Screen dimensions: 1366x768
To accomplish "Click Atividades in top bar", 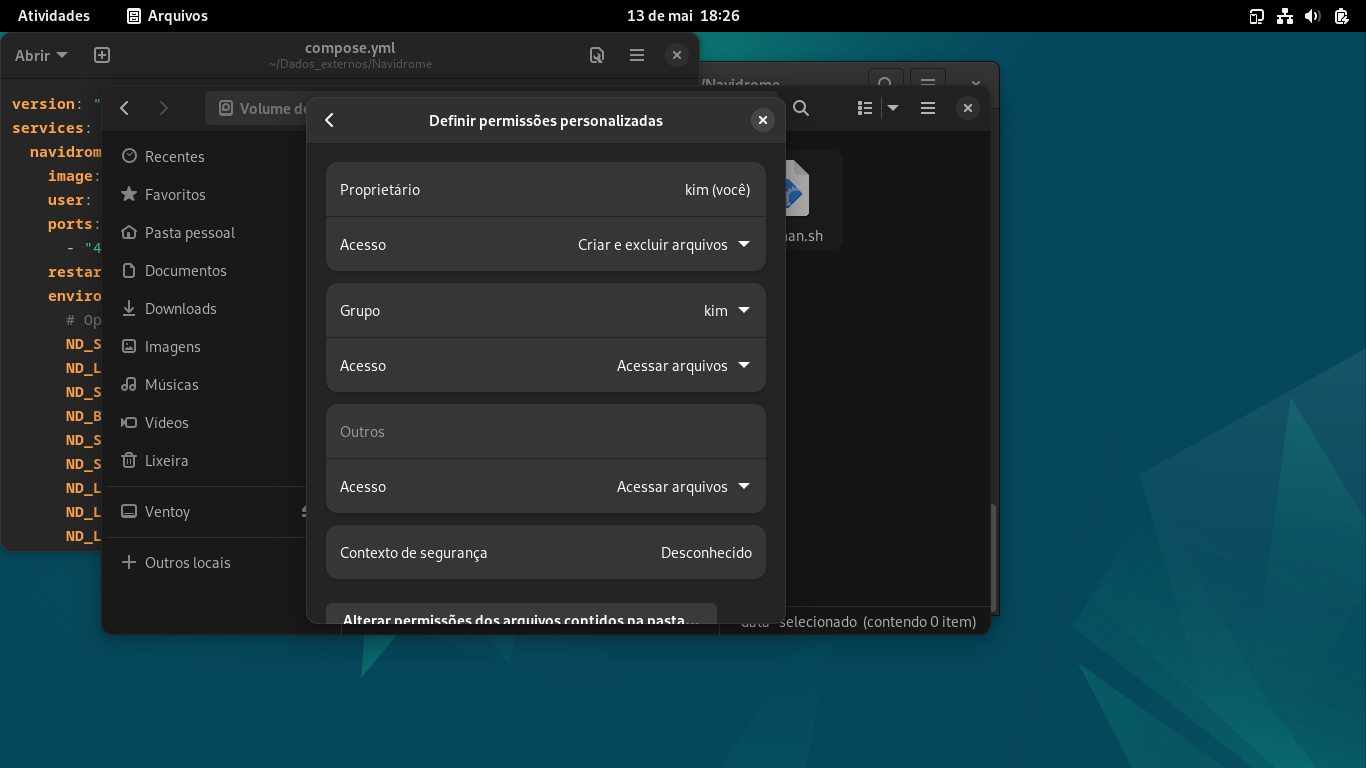I will 54,16.
